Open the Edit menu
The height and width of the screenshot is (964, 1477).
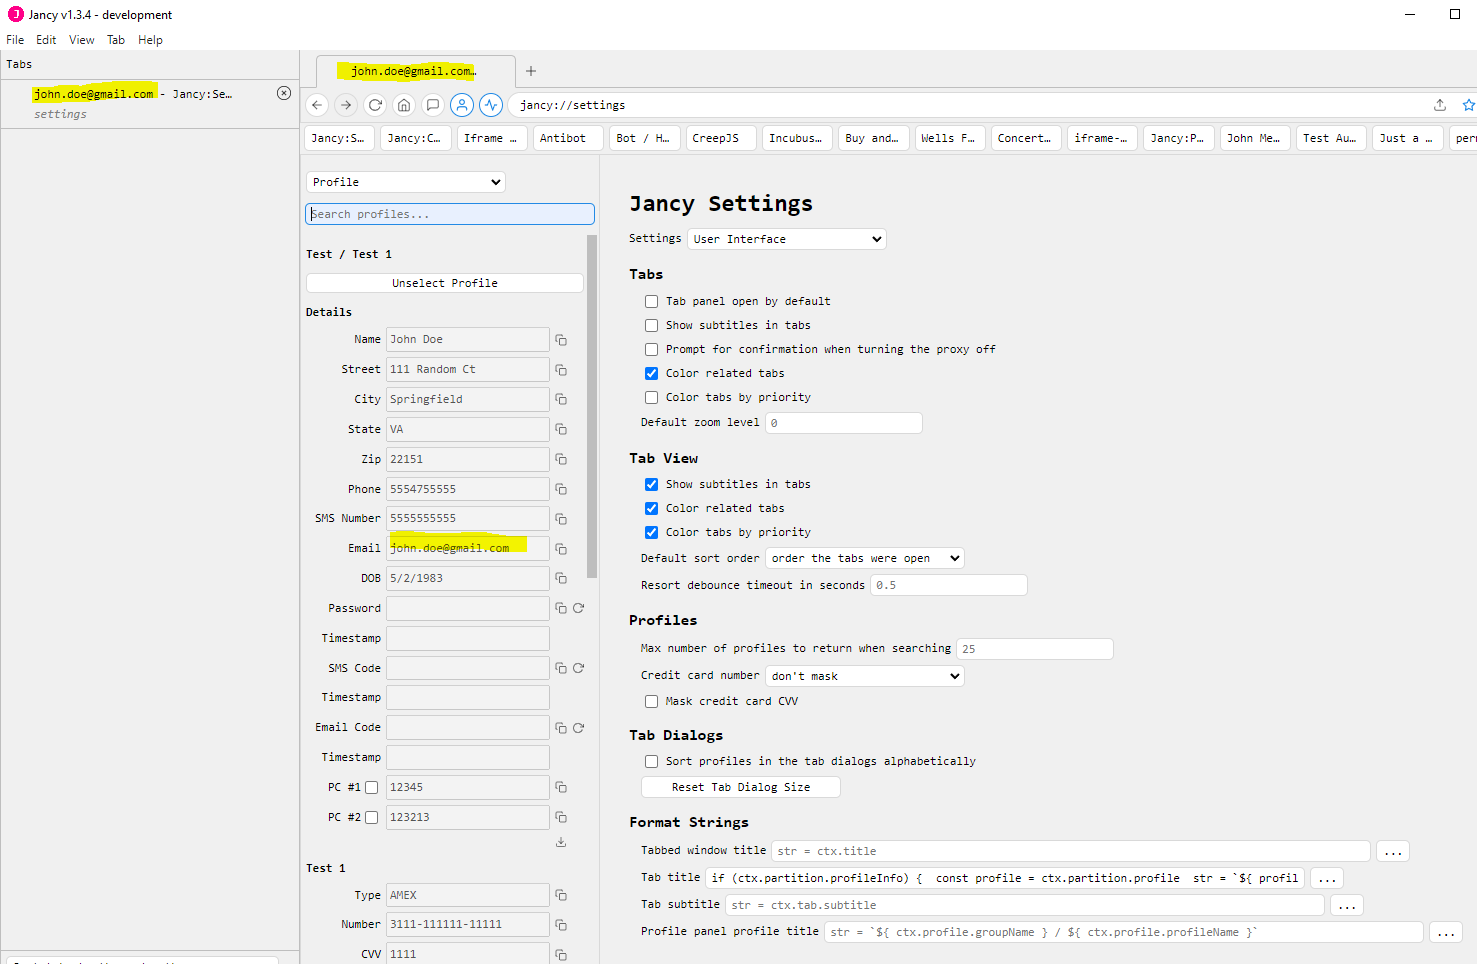coord(46,40)
